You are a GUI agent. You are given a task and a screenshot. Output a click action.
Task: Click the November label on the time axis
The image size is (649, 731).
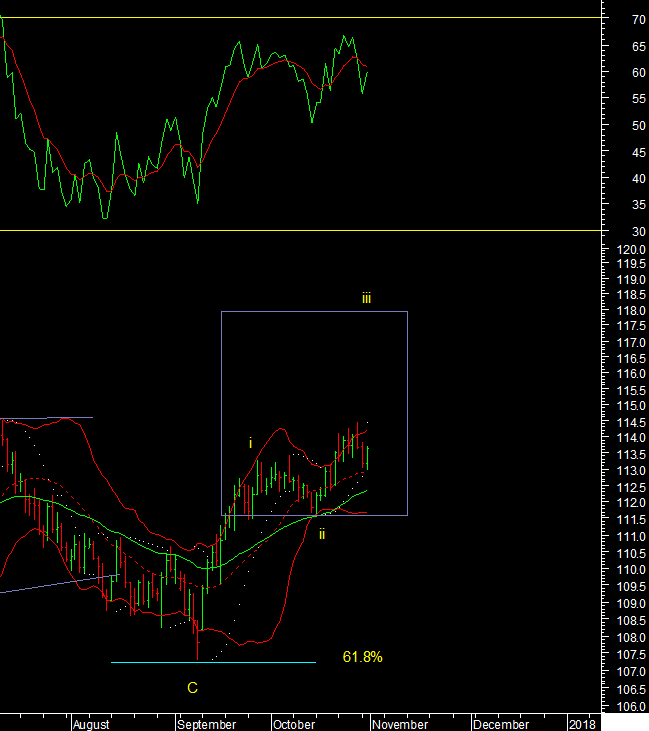pyautogui.click(x=400, y=724)
